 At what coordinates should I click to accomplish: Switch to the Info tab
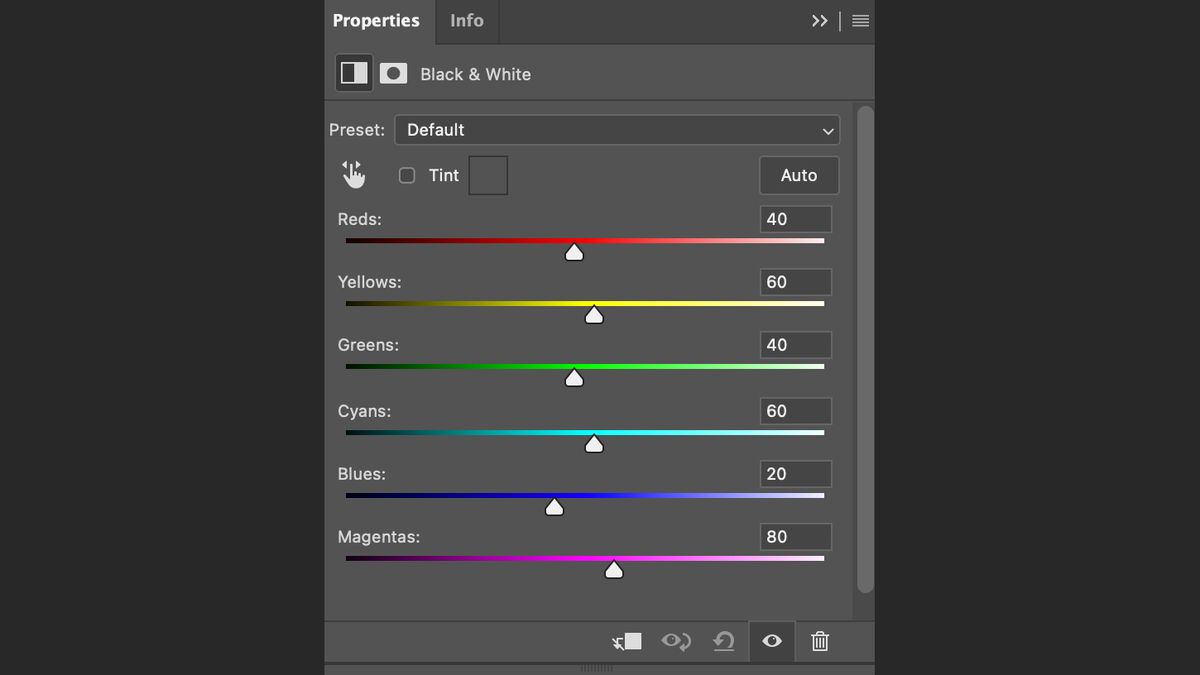click(x=467, y=21)
